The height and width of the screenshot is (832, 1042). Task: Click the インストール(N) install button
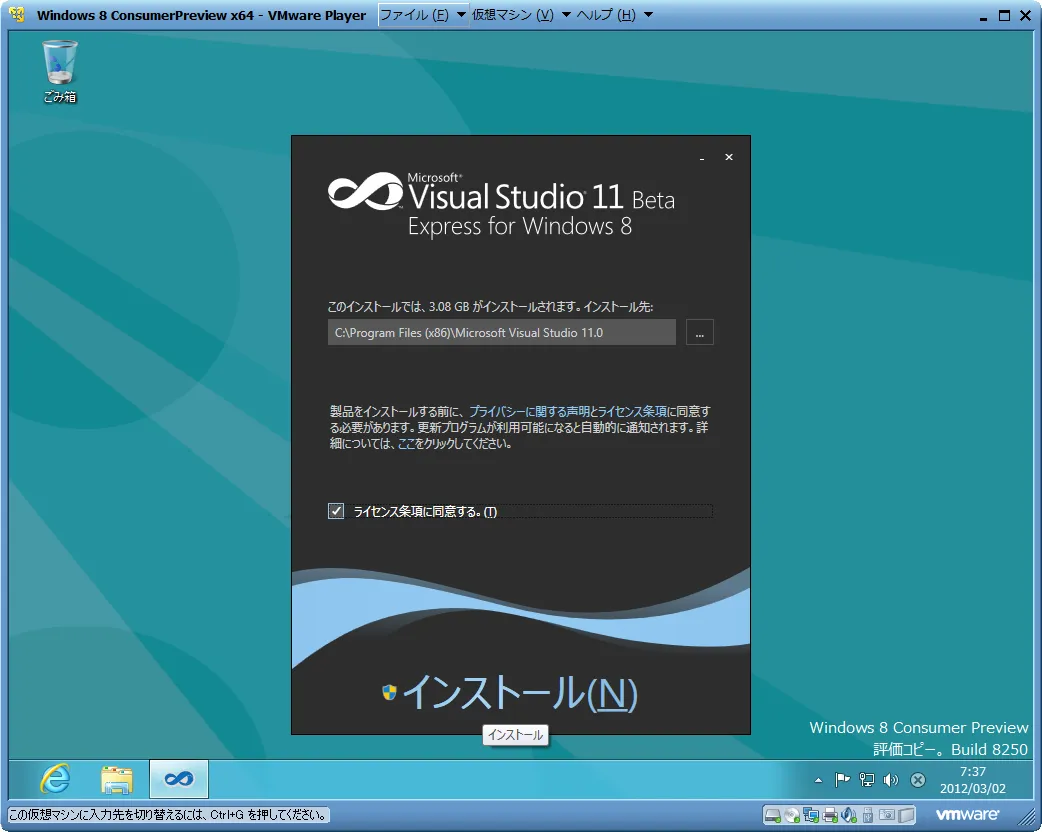[519, 692]
